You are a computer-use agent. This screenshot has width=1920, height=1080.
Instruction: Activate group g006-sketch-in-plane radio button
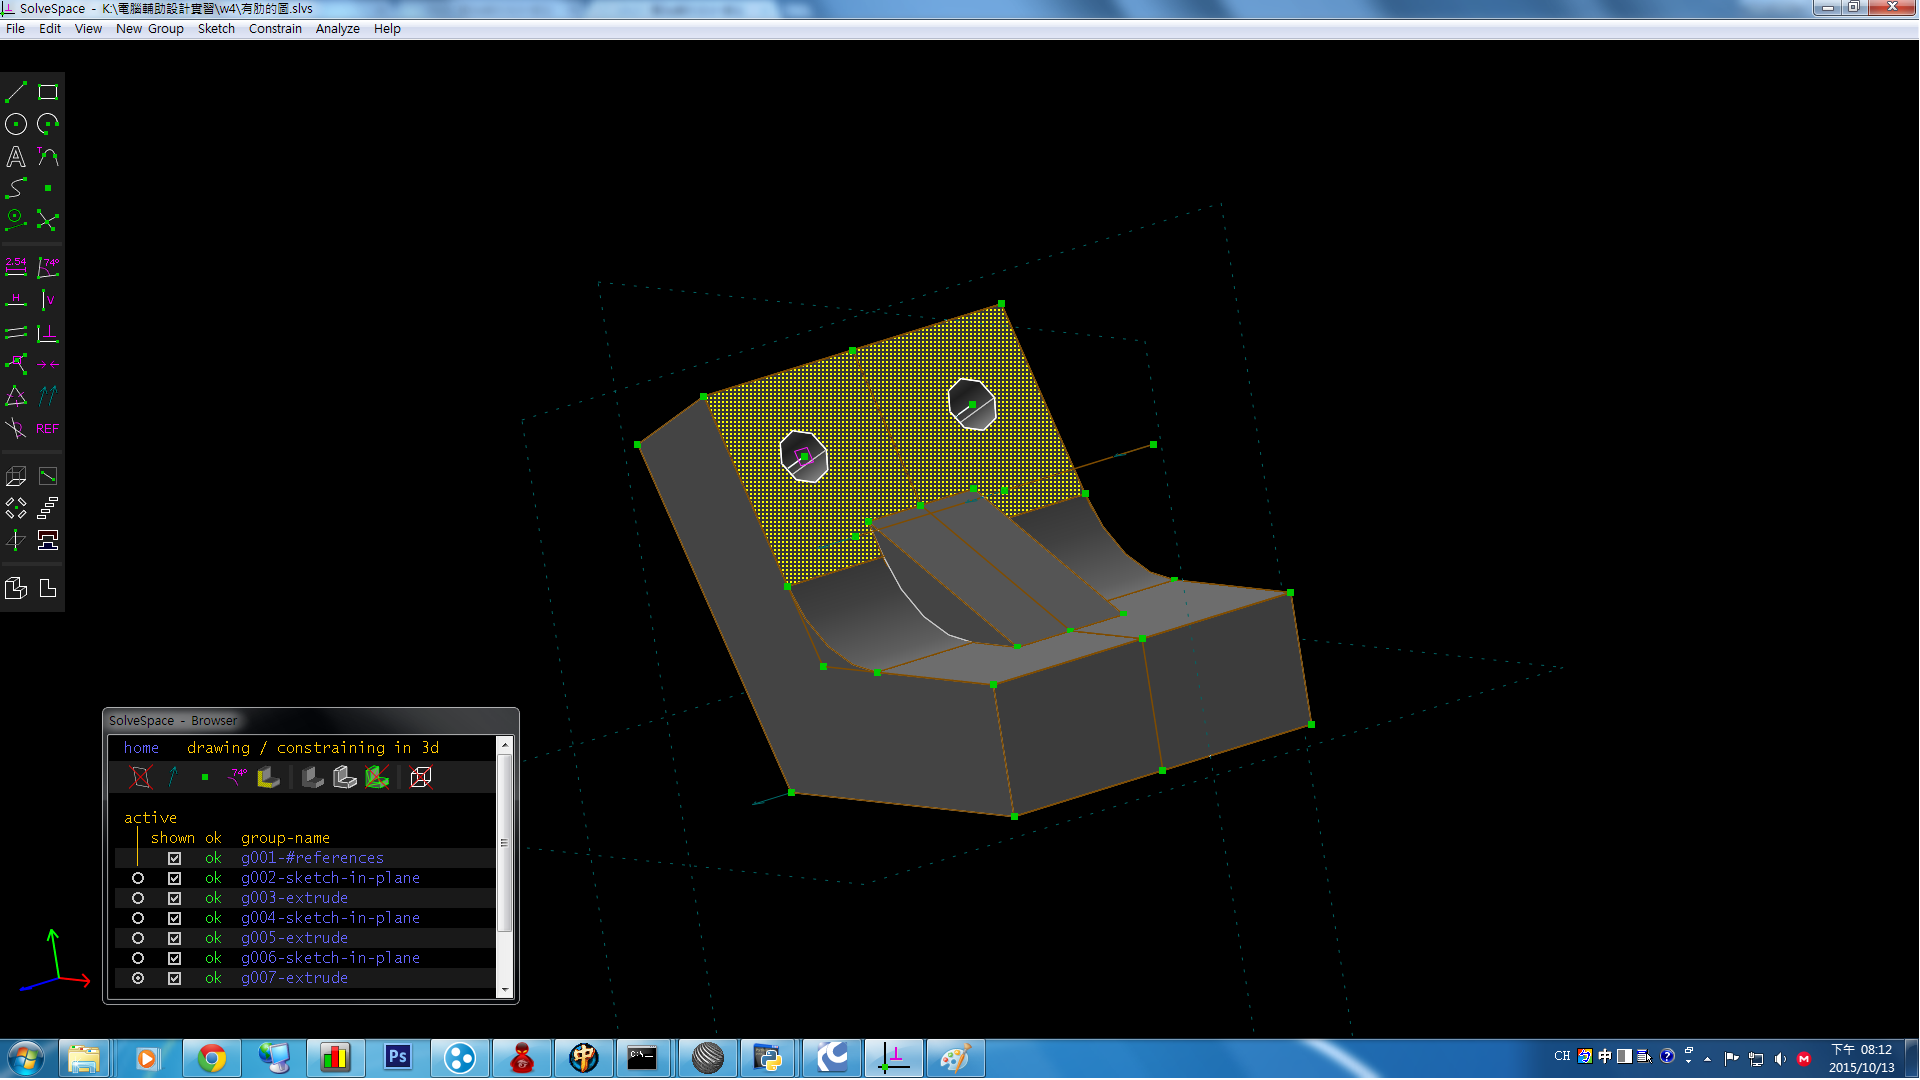[138, 958]
